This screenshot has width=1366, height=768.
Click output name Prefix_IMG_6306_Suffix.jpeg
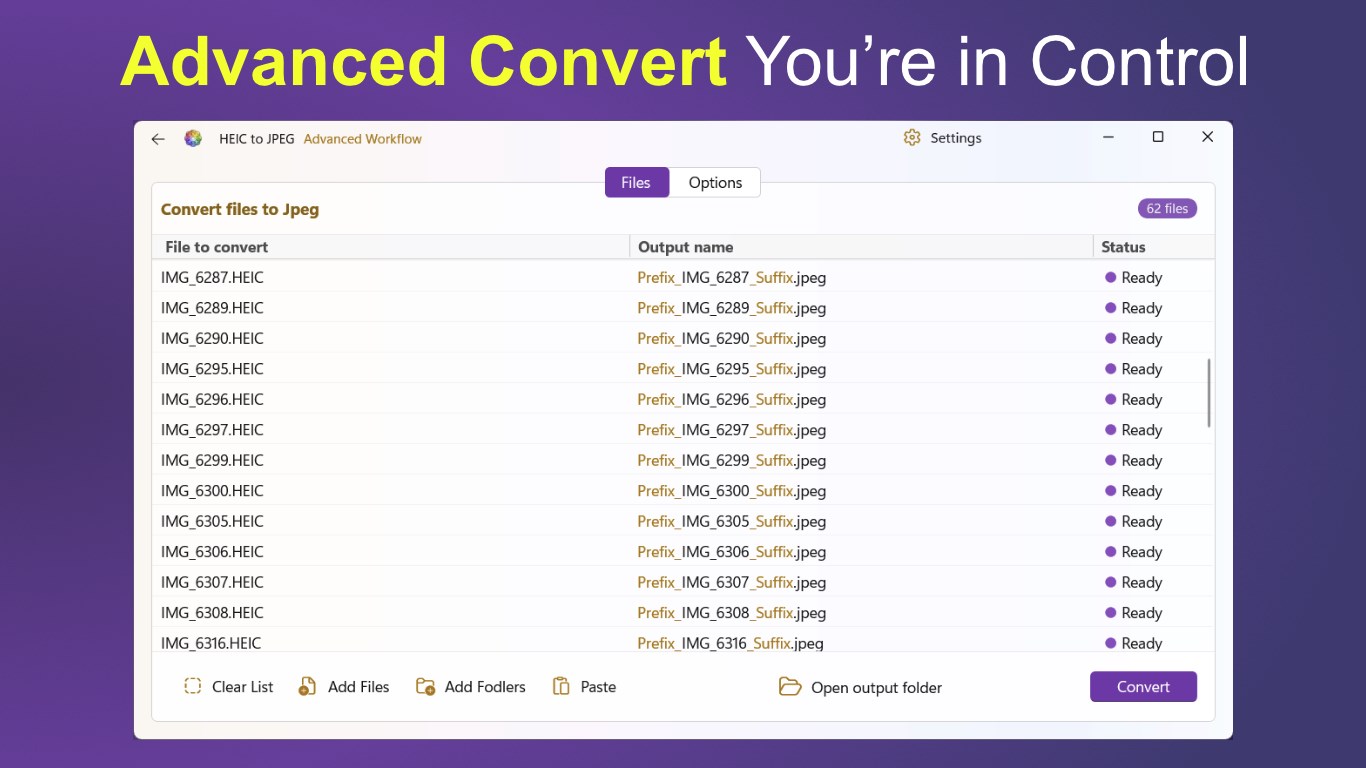tap(732, 552)
